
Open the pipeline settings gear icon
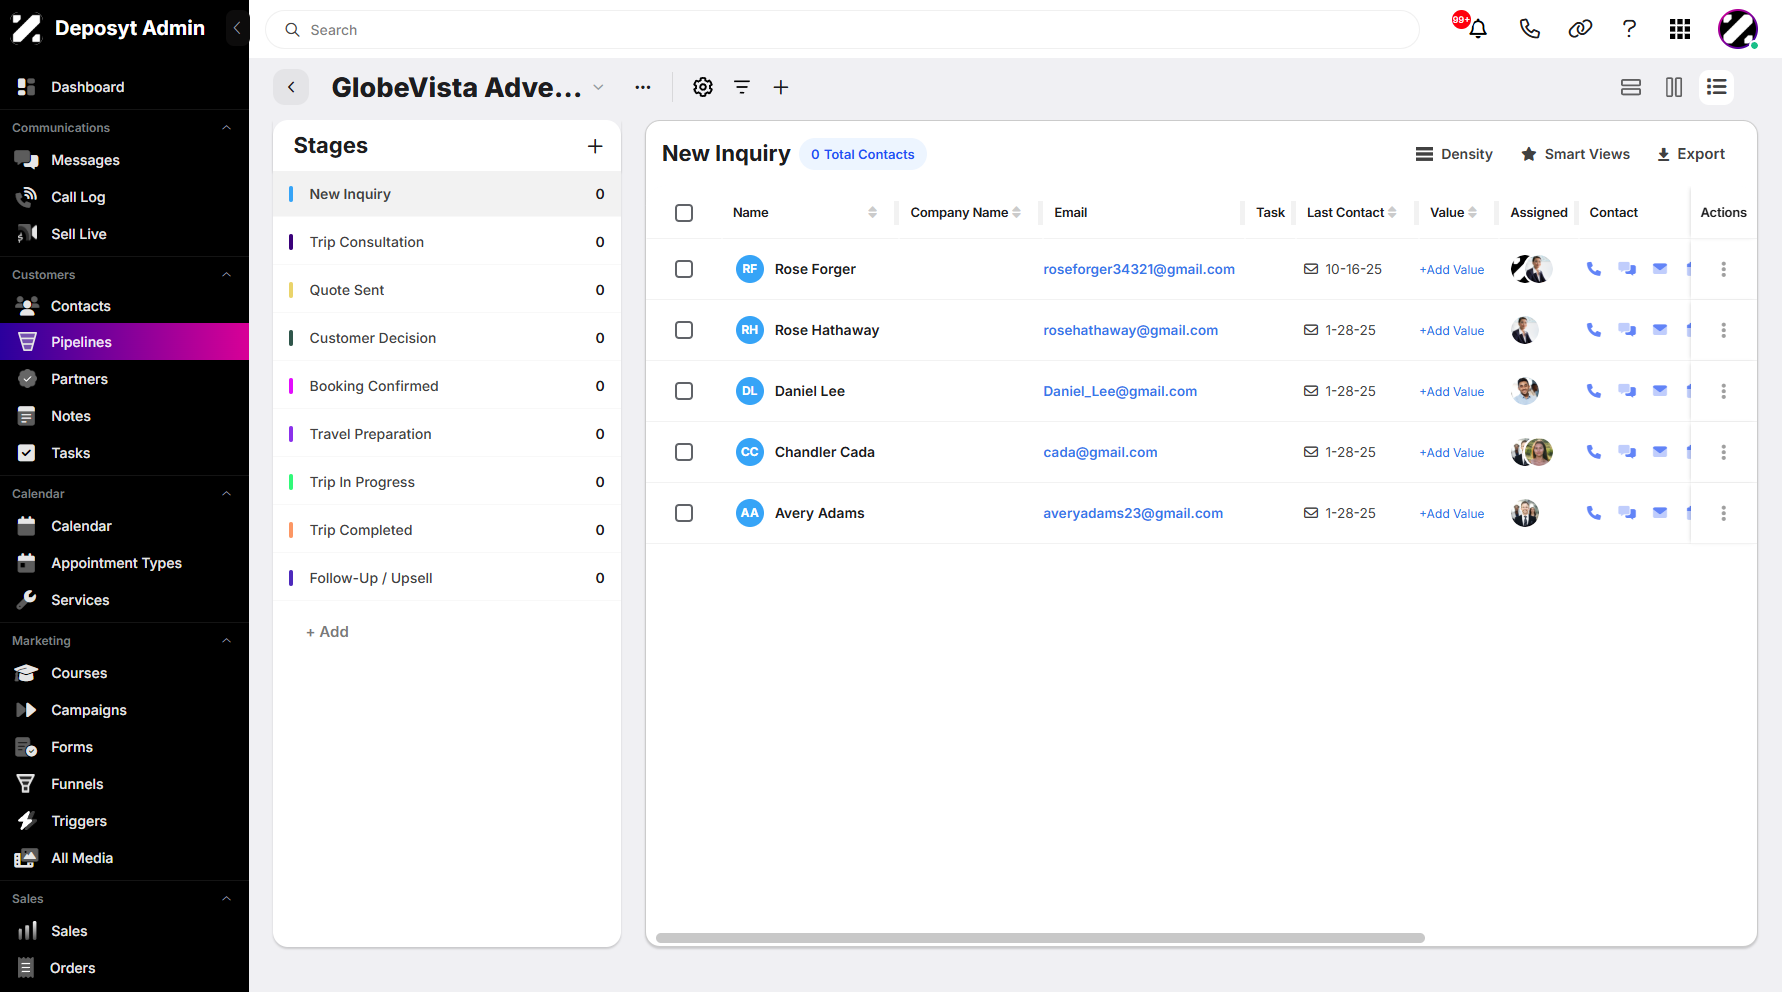coord(703,87)
